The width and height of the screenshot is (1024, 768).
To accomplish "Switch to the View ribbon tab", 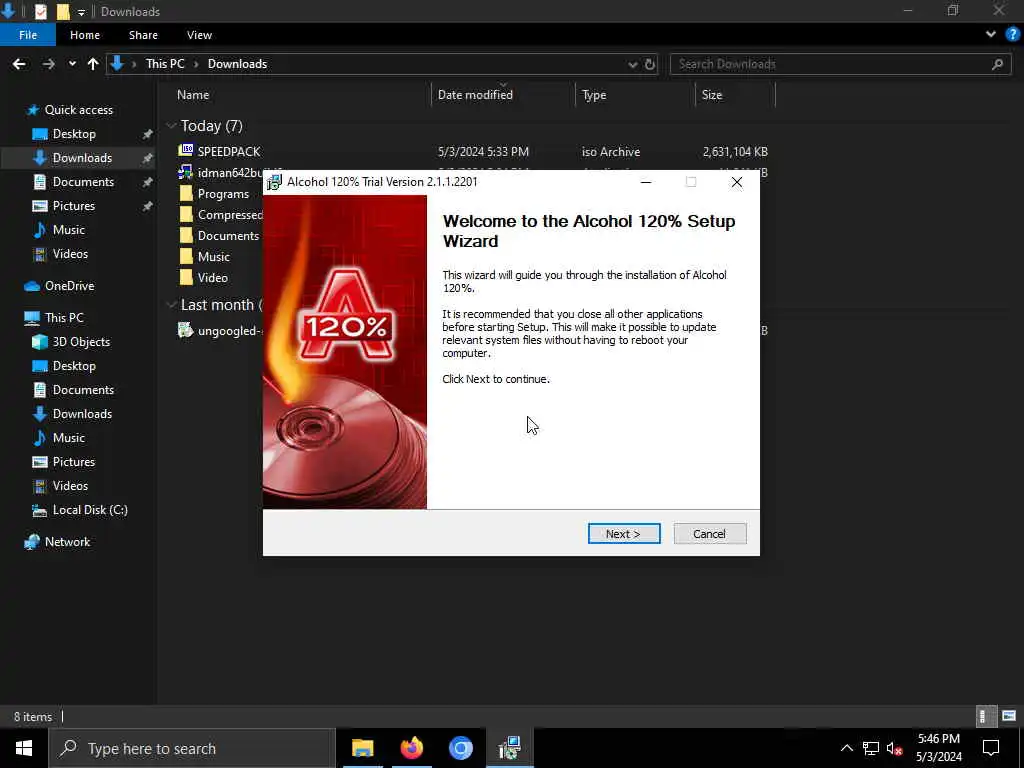I will pyautogui.click(x=199, y=35).
